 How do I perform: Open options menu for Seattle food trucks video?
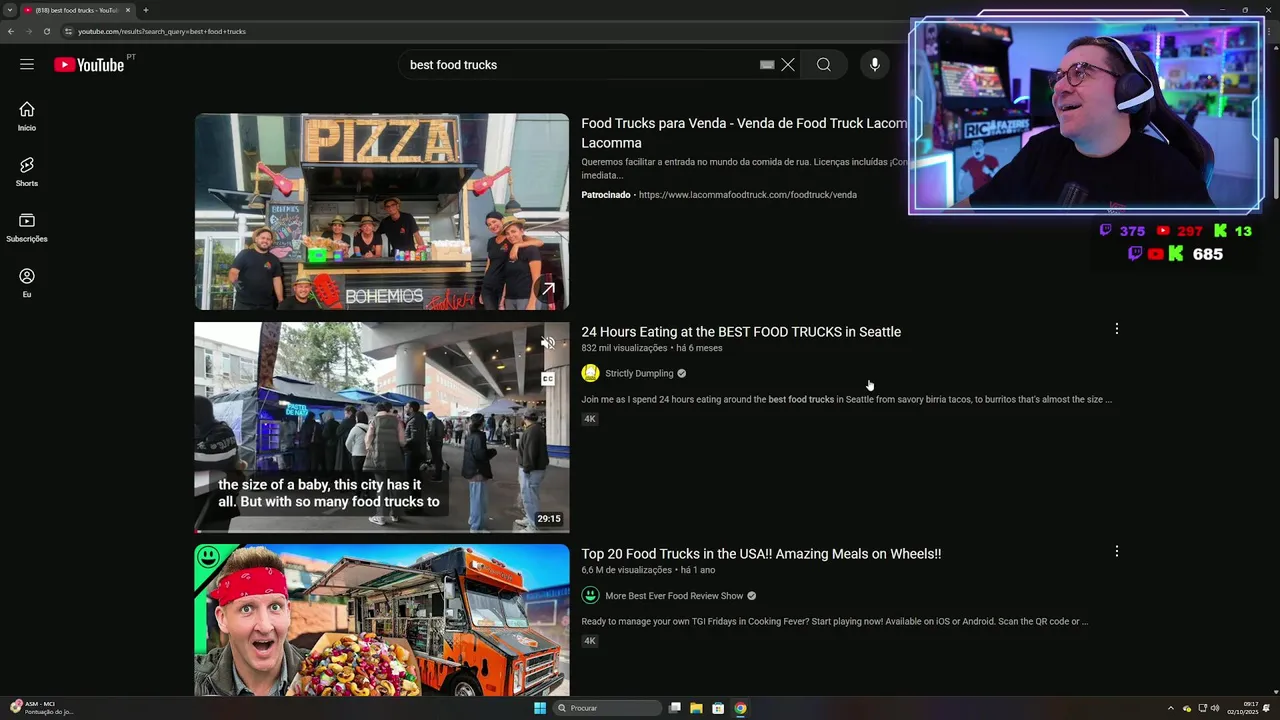1117,329
